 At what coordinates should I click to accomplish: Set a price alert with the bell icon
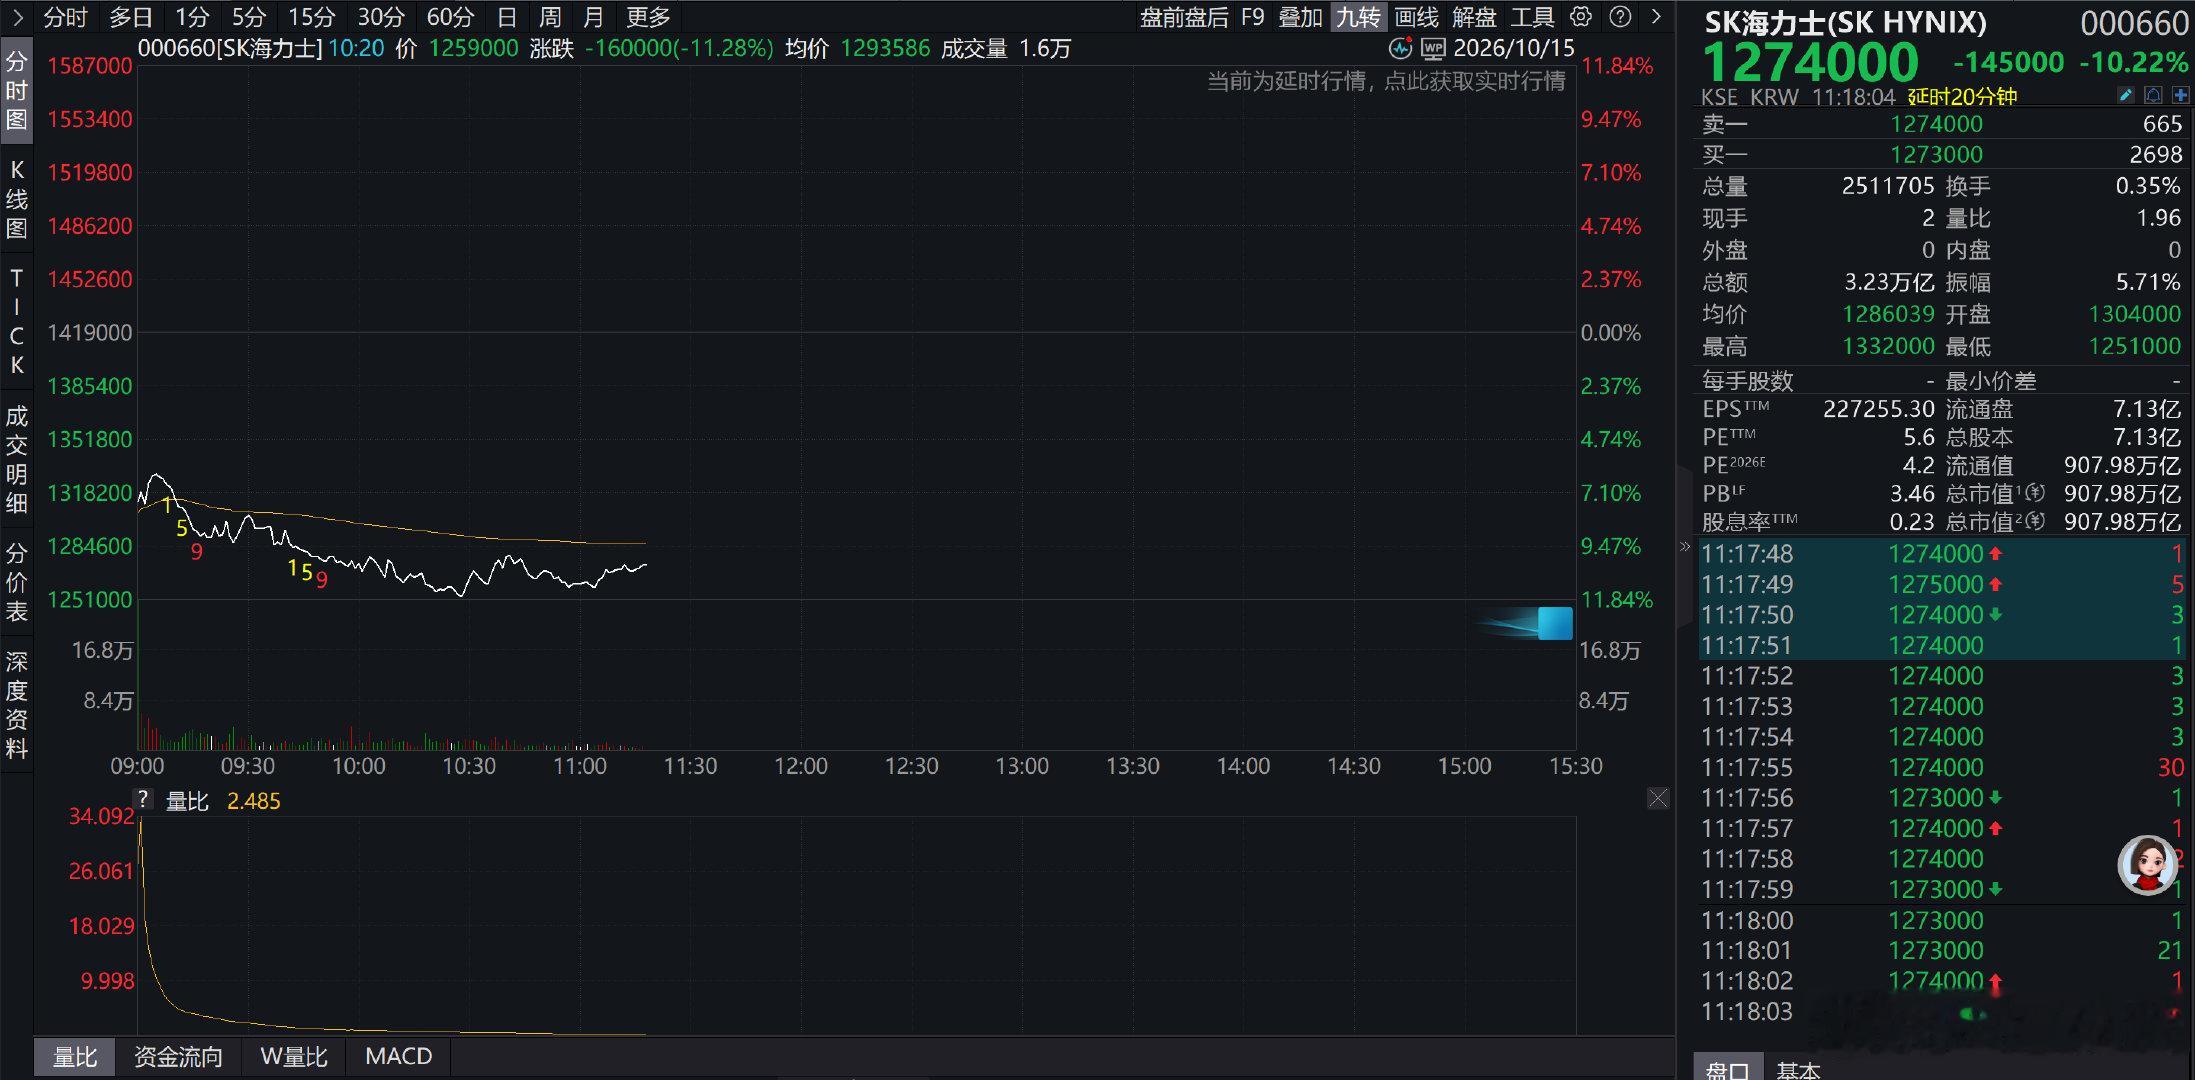[x=2153, y=96]
